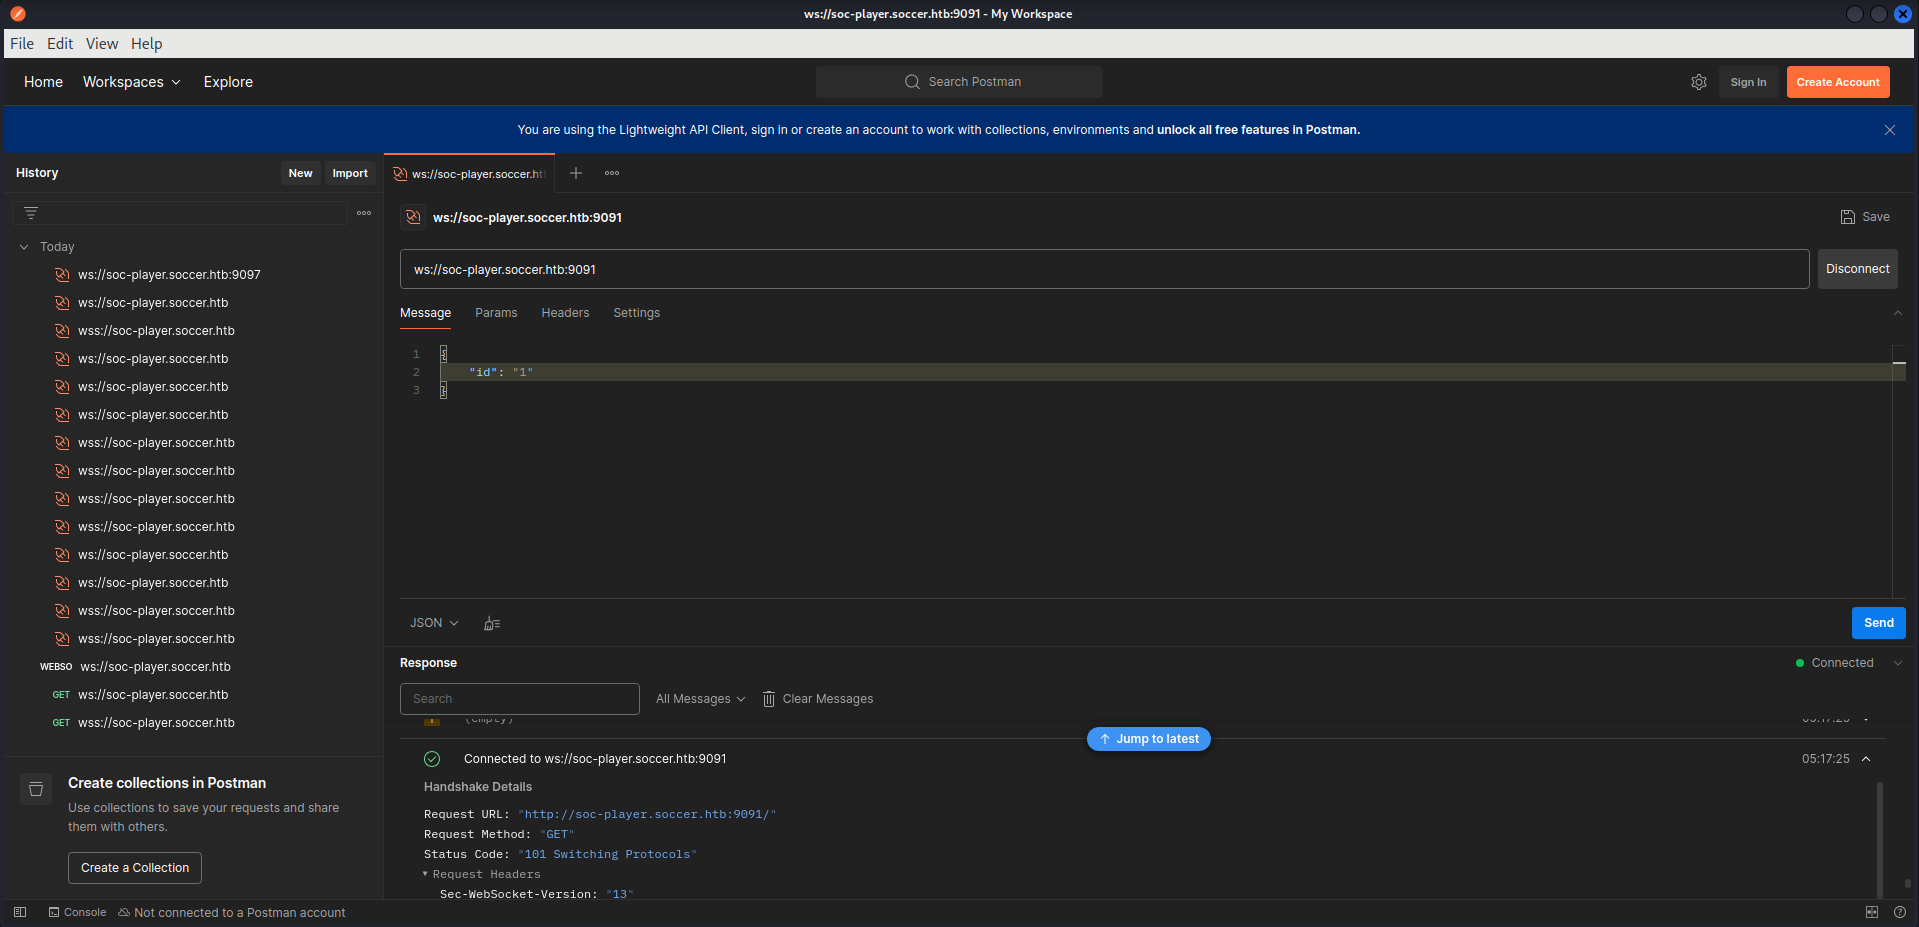Open the Help menu

pos(146,44)
